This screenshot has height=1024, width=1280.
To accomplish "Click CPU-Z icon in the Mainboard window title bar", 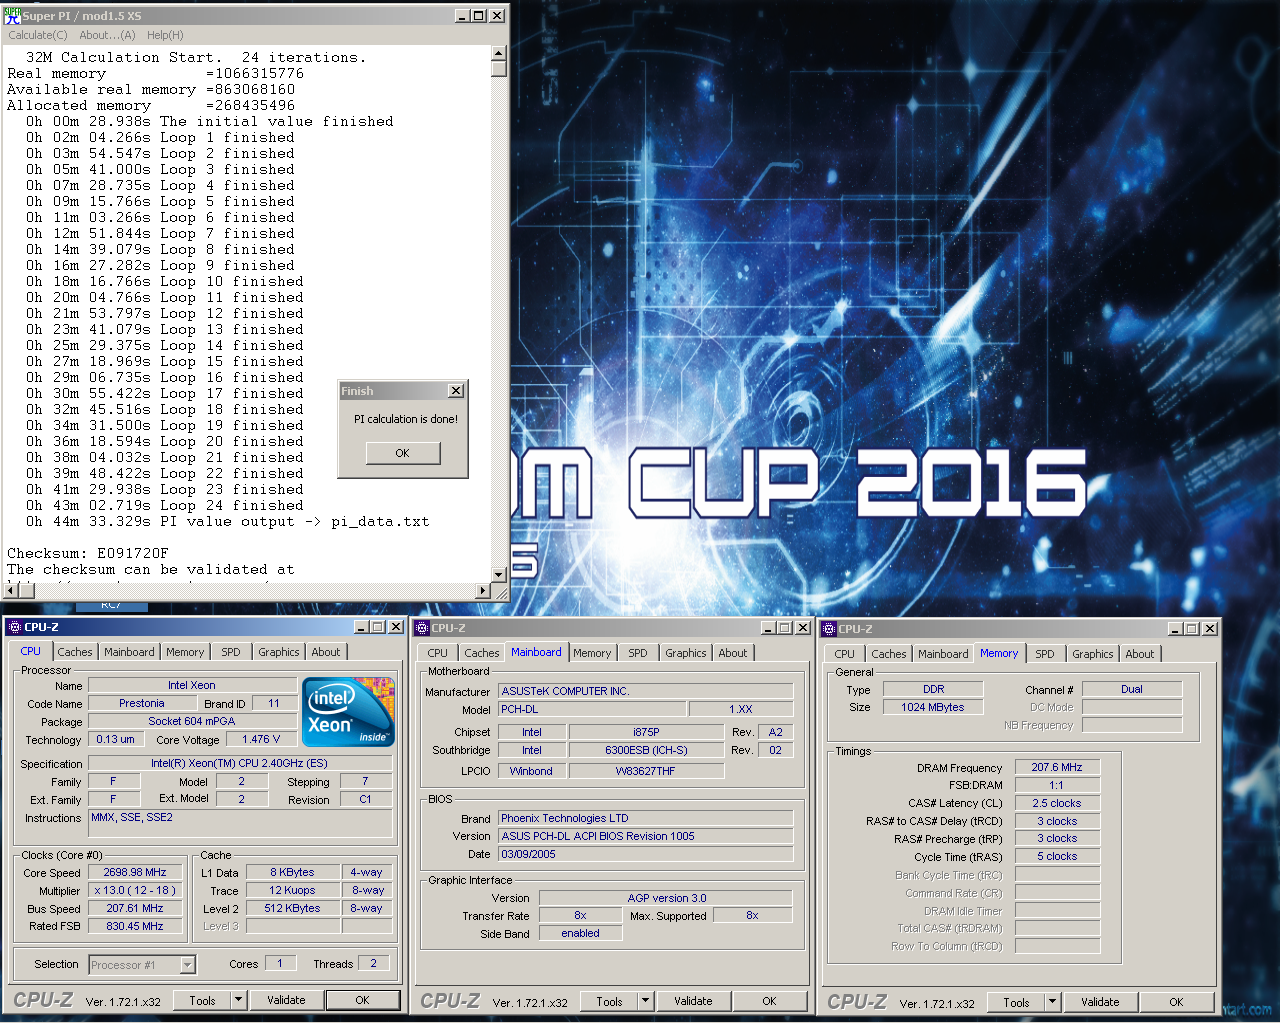I will pyautogui.click(x=421, y=628).
